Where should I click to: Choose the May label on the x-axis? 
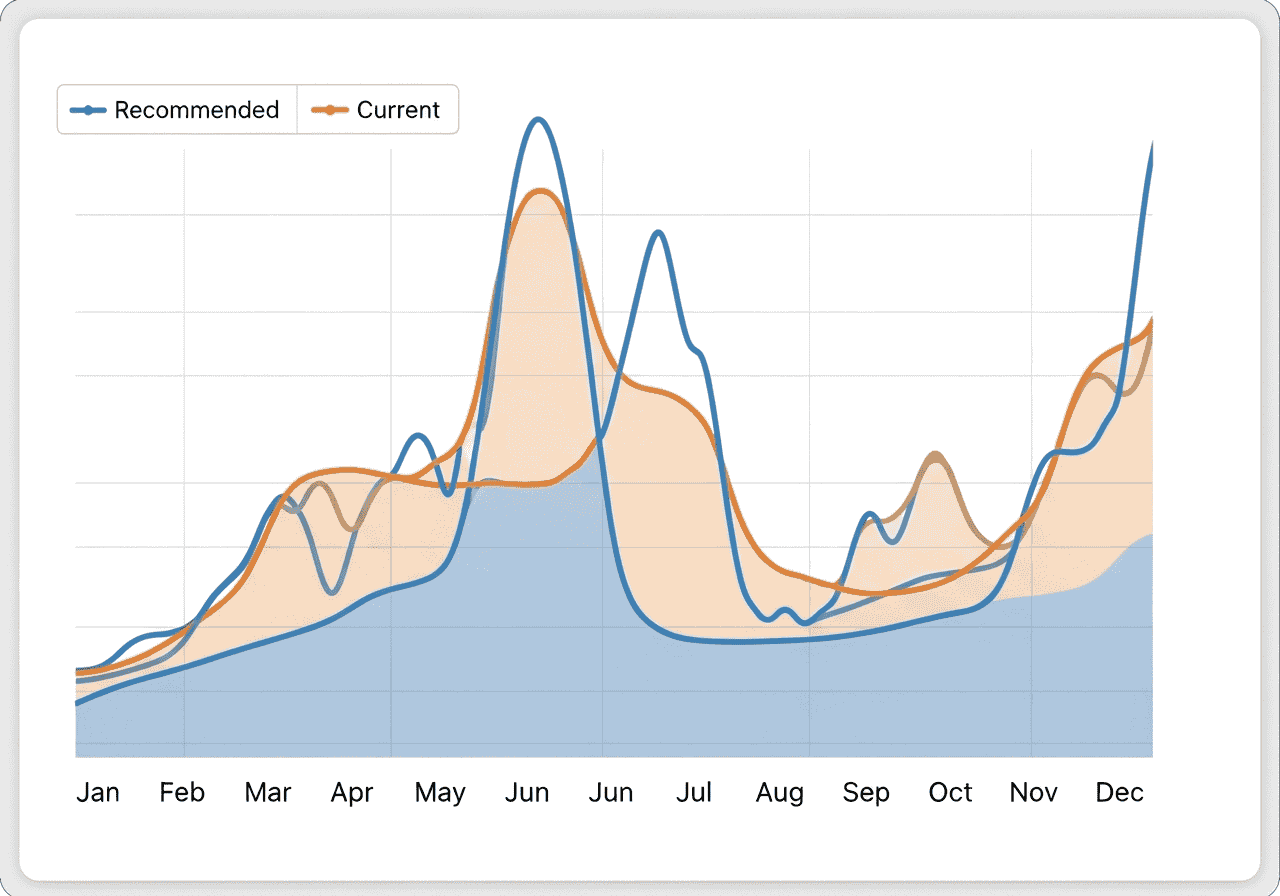point(440,793)
